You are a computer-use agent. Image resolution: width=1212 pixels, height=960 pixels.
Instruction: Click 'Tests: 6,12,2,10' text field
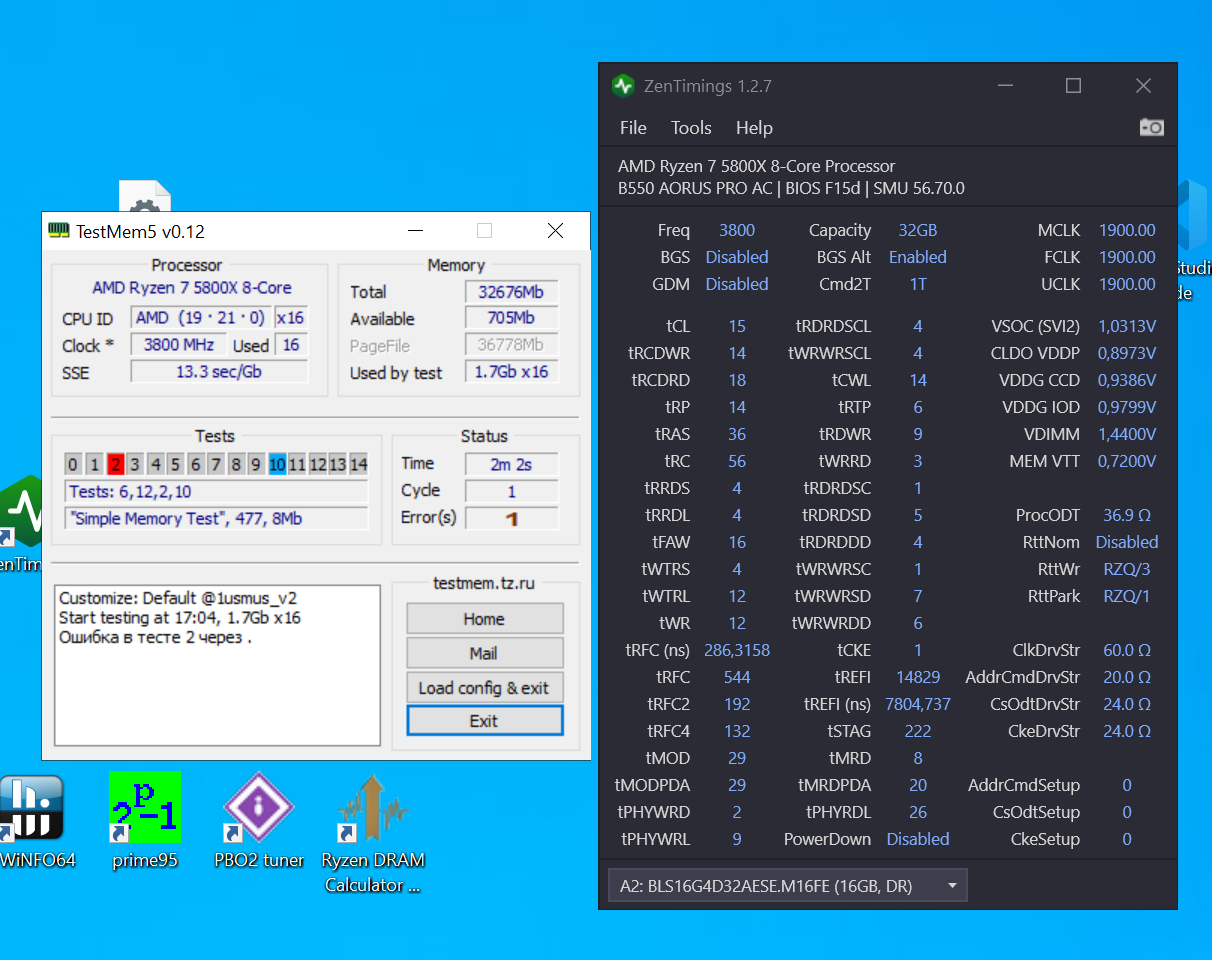tap(217, 491)
